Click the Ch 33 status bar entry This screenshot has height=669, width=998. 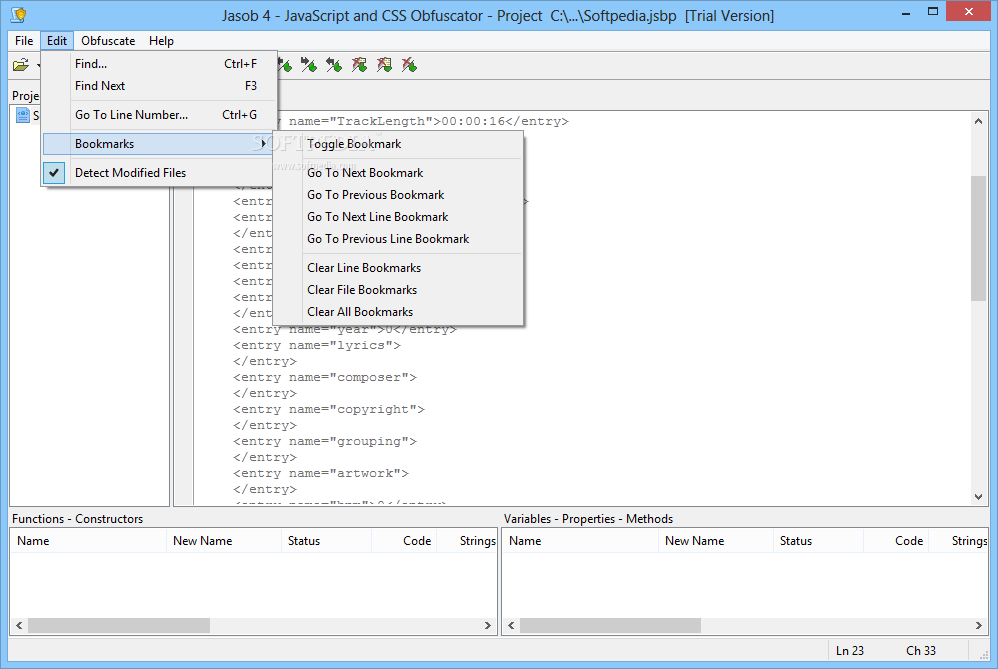tap(921, 651)
